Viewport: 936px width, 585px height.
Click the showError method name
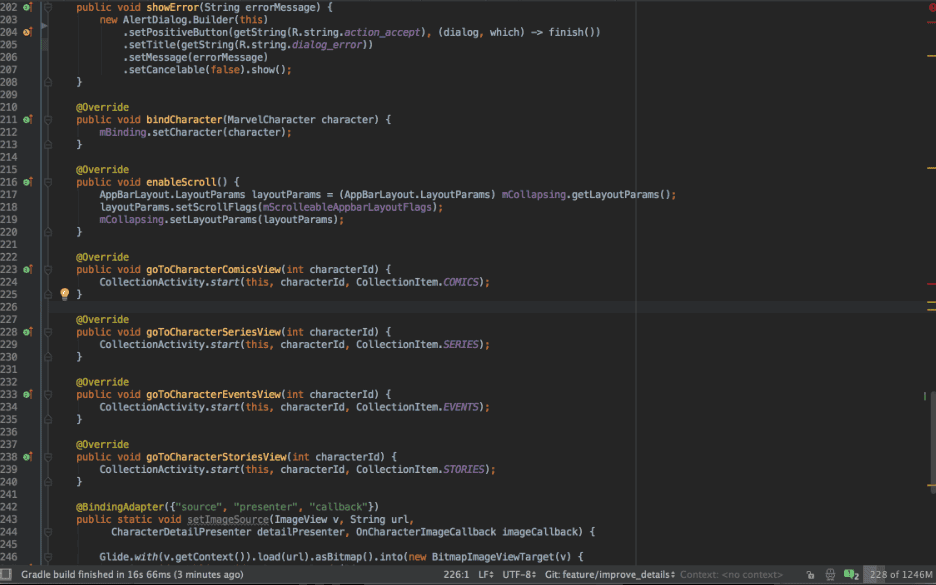tap(174, 7)
